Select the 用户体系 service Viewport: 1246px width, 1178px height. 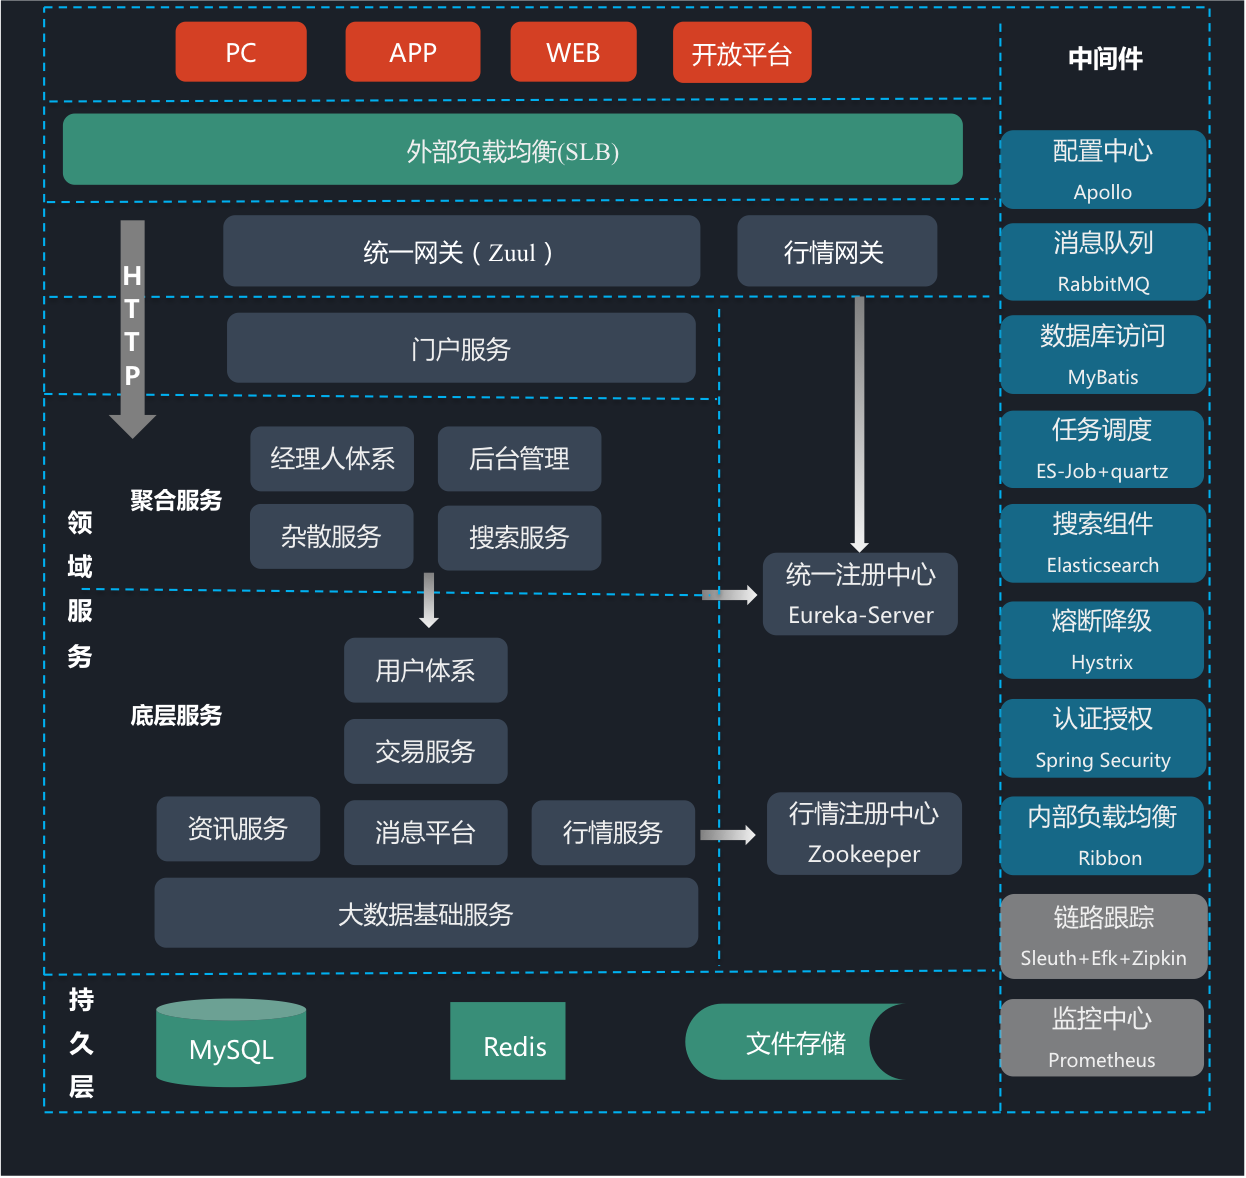pos(425,671)
